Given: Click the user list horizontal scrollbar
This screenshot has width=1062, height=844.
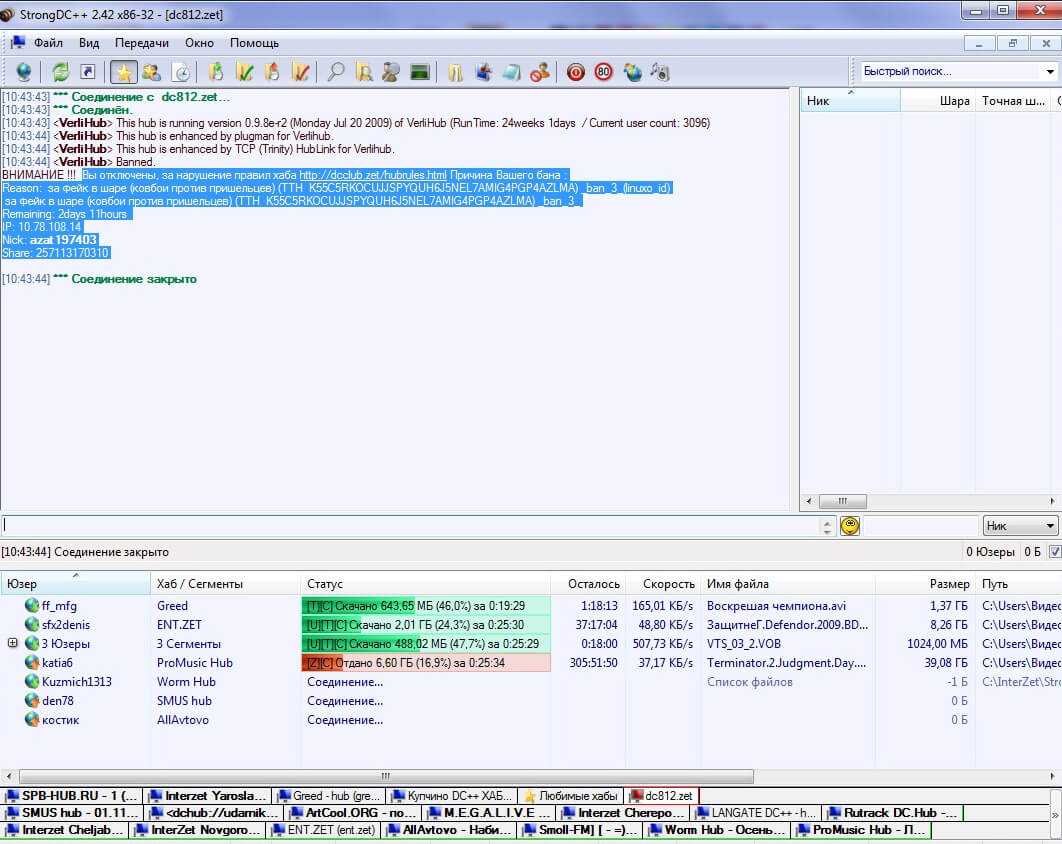Looking at the screenshot, I should [843, 501].
